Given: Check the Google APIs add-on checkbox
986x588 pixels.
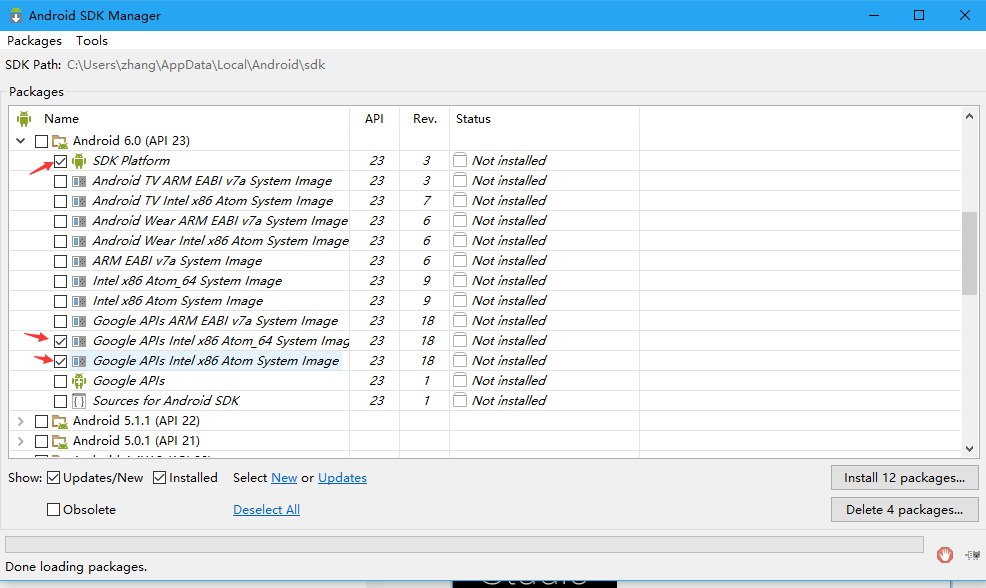Looking at the screenshot, I should (x=60, y=382).
